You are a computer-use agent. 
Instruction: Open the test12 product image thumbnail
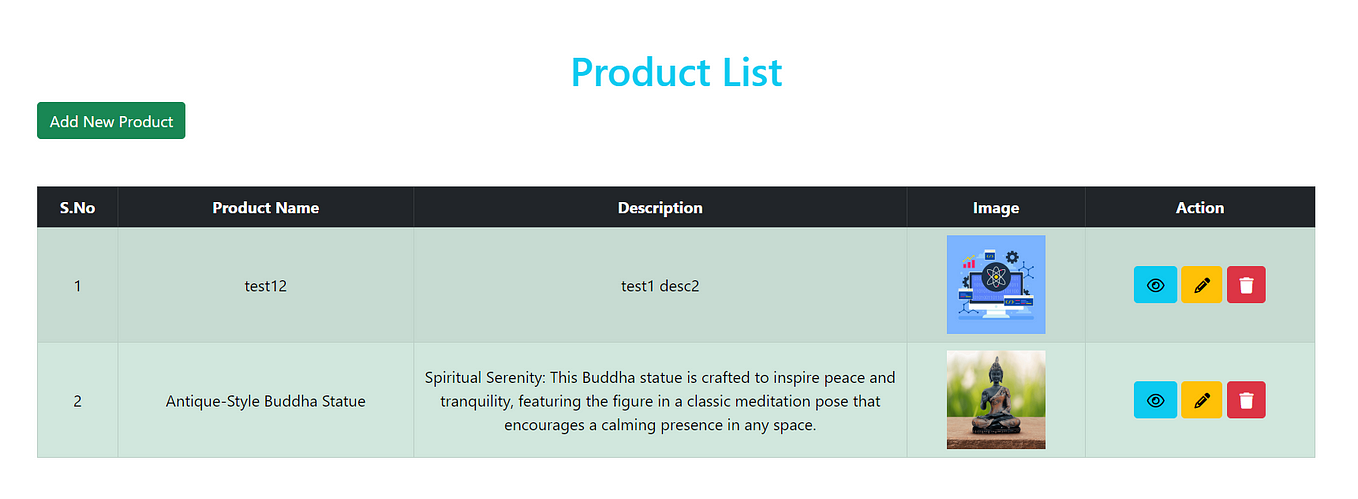pyautogui.click(x=996, y=285)
